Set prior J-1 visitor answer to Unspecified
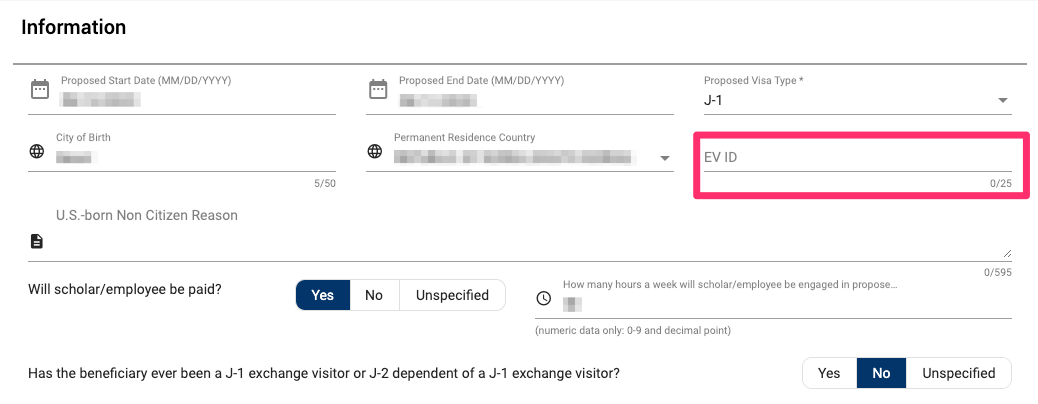Image resolution: width=1038 pixels, height=404 pixels. [958, 373]
